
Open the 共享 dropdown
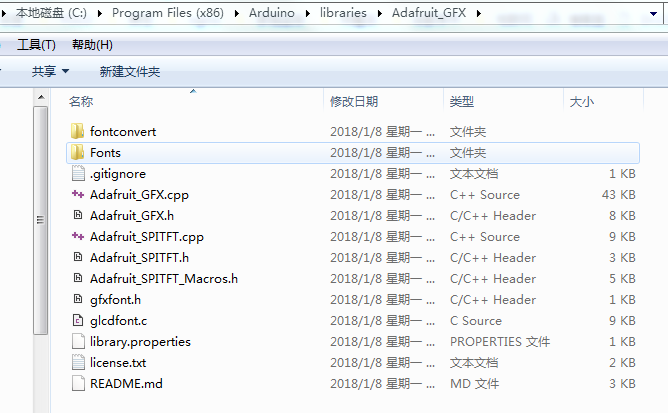click(50, 71)
